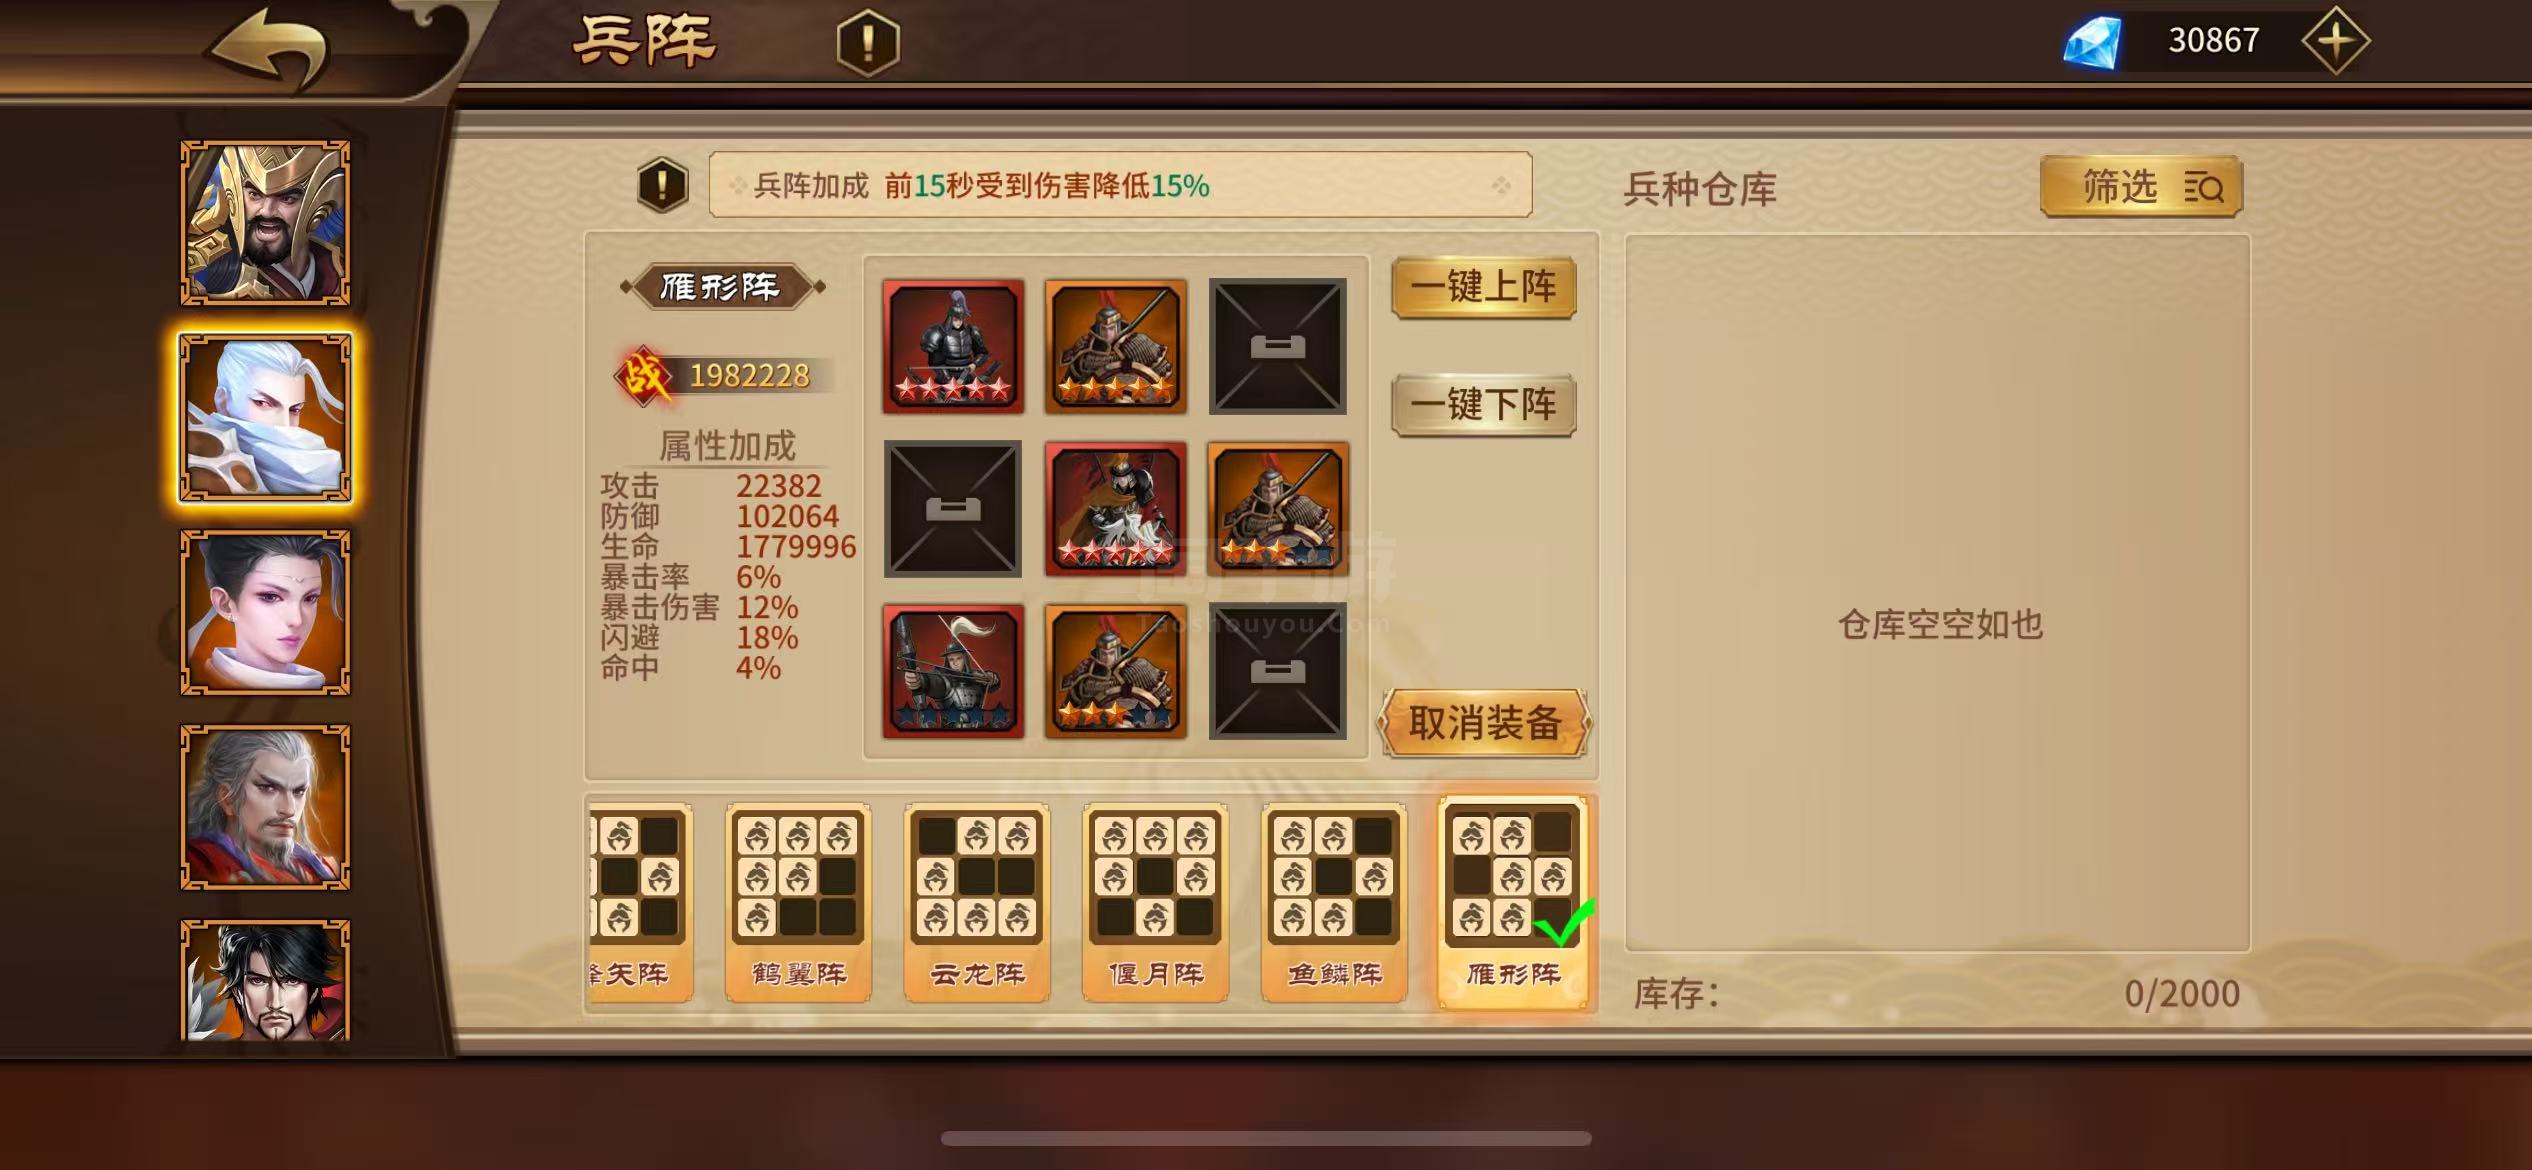Tap the info icon beside 兵阵加成 bonus
The height and width of the screenshot is (1170, 2532).
point(662,185)
